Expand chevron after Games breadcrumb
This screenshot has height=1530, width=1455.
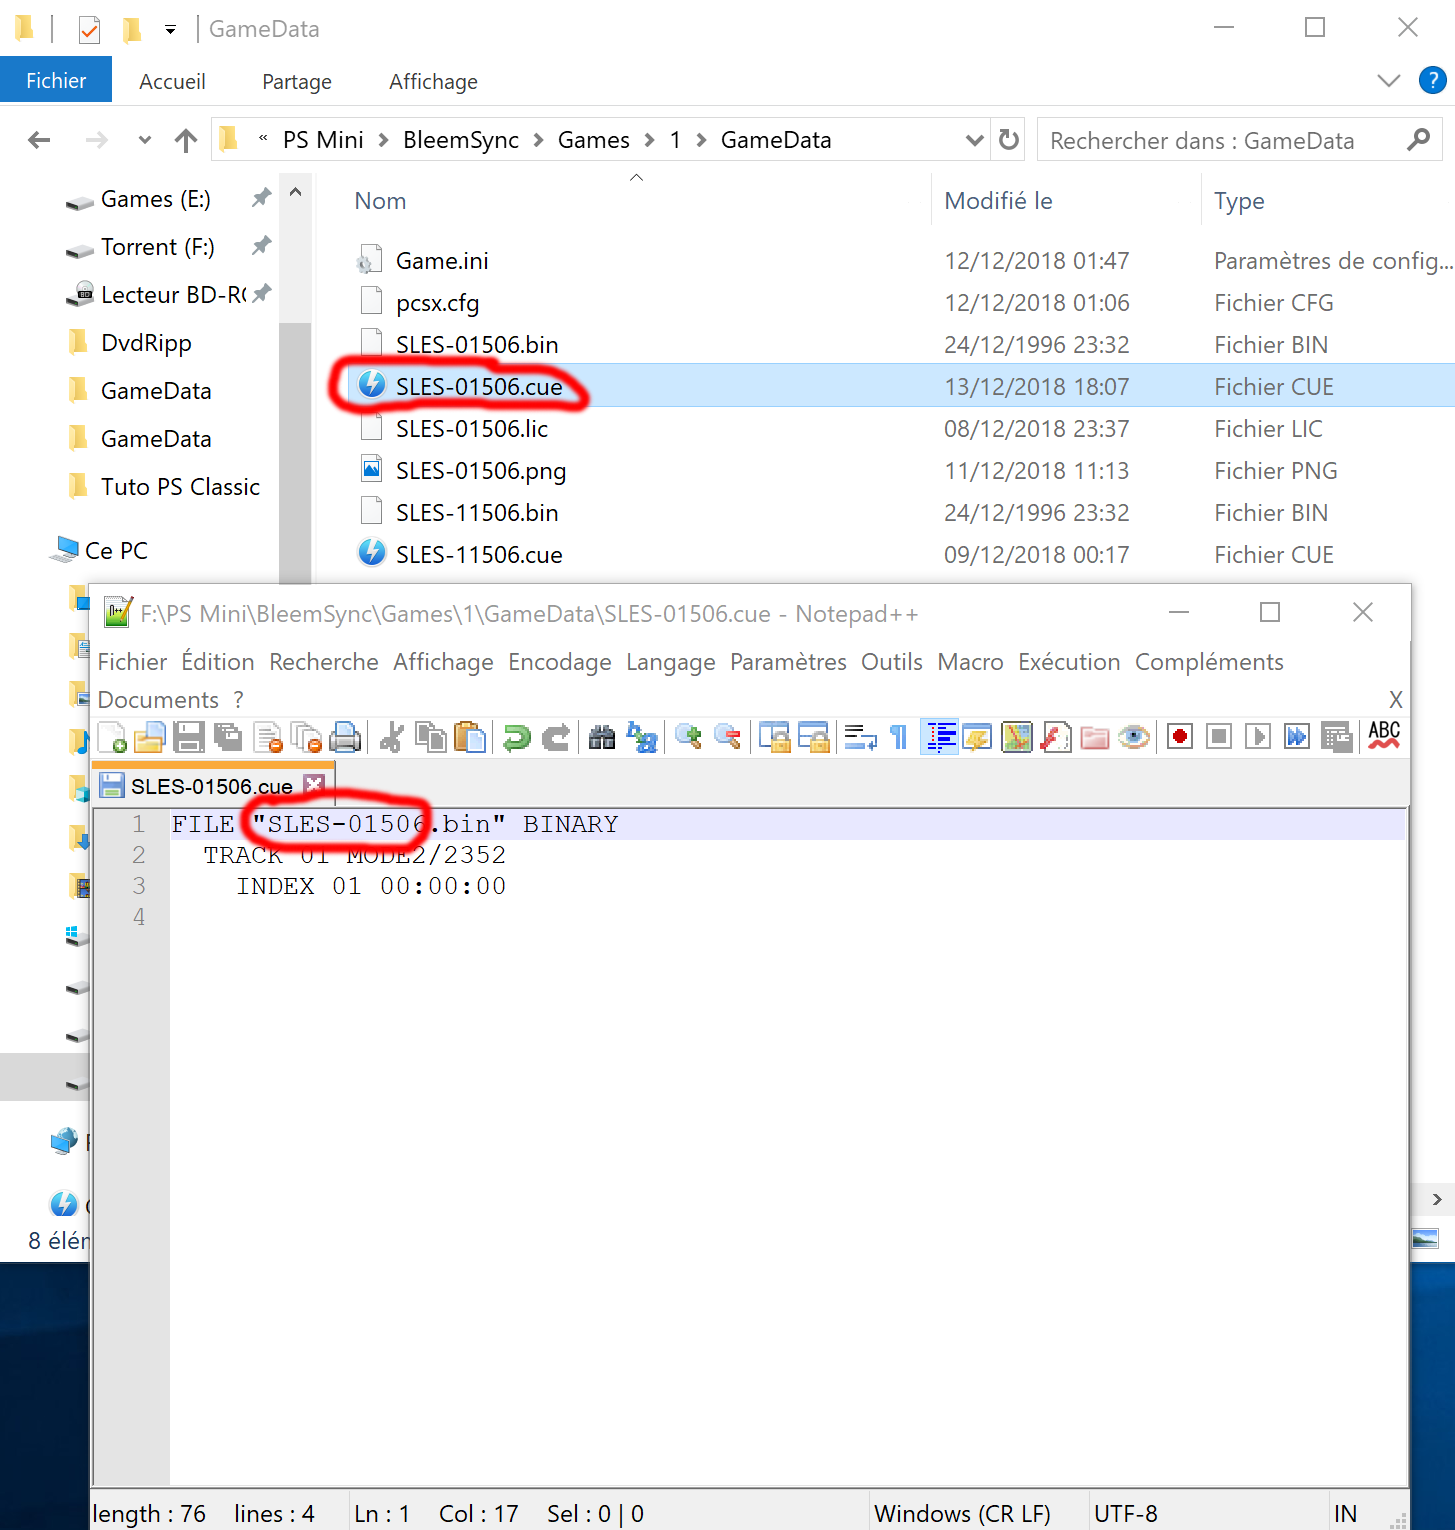649,140
